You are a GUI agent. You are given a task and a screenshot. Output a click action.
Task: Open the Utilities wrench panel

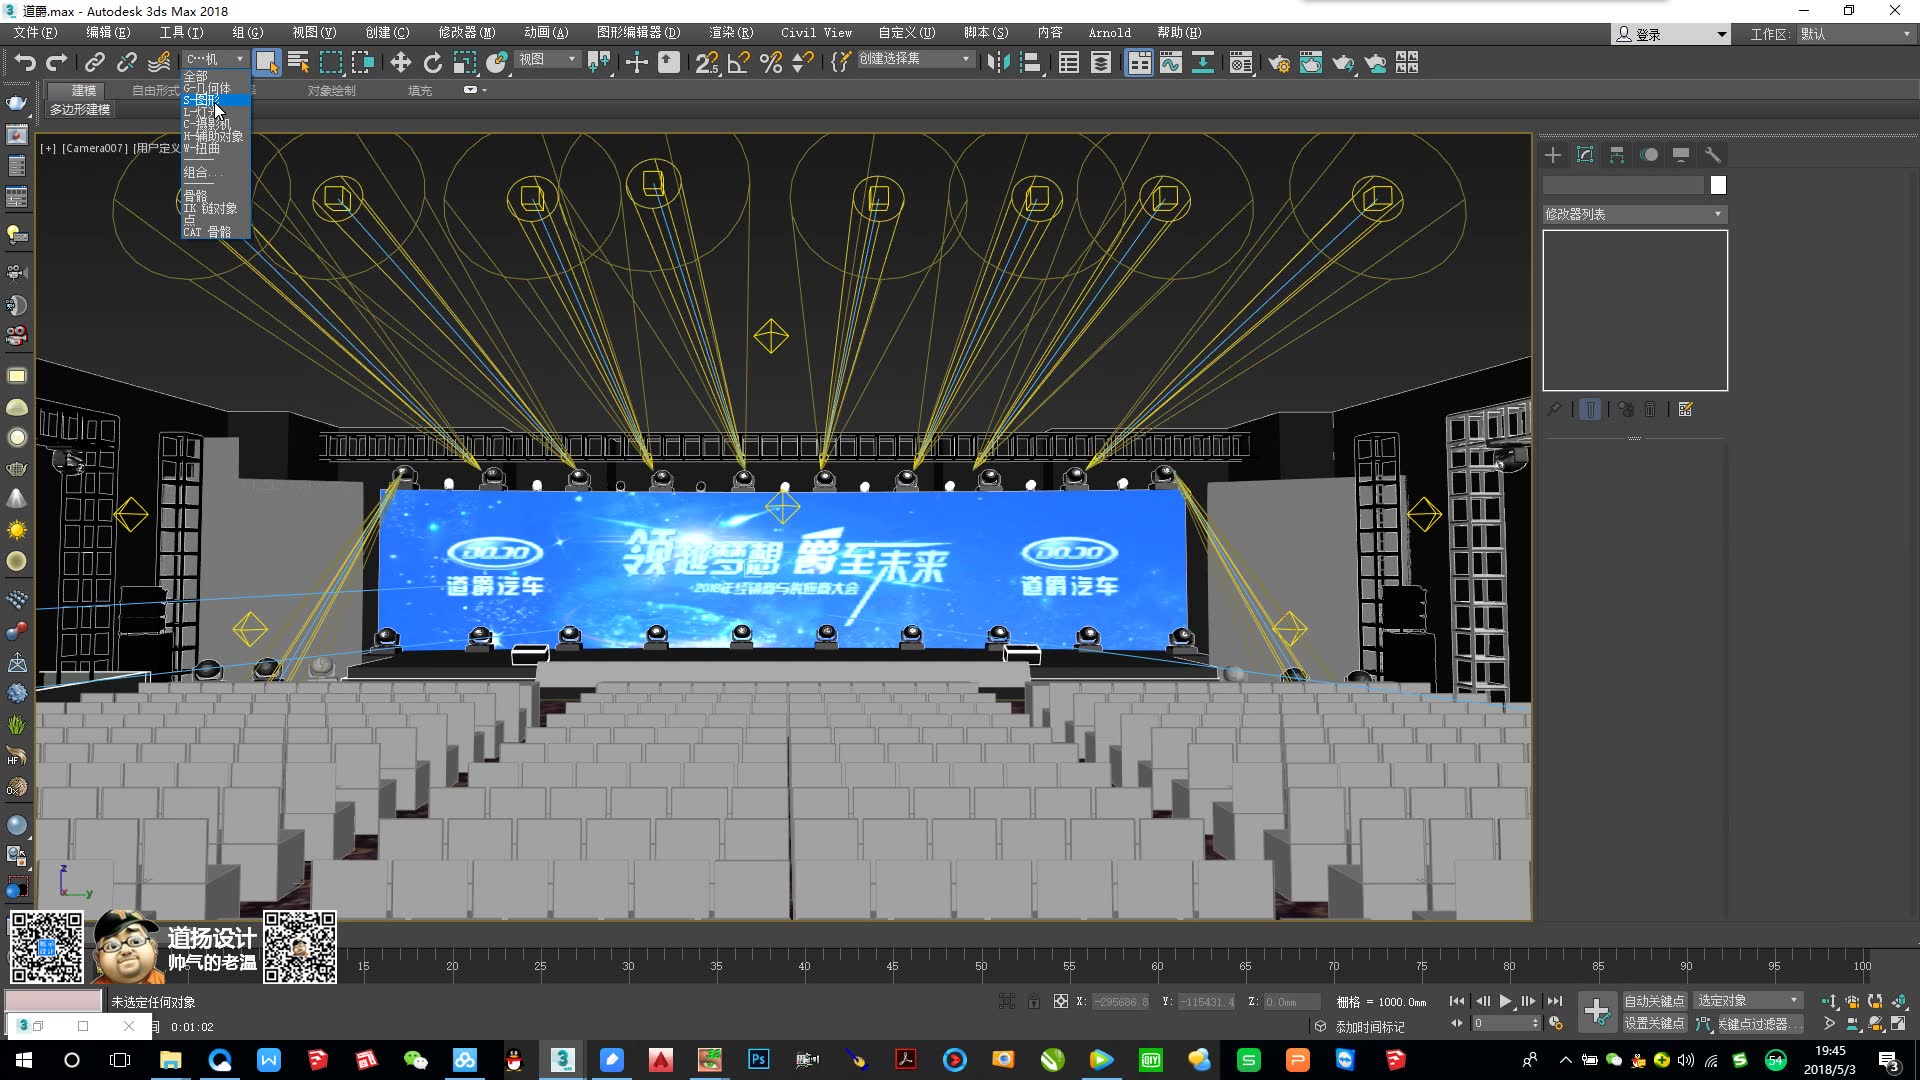tap(1713, 155)
